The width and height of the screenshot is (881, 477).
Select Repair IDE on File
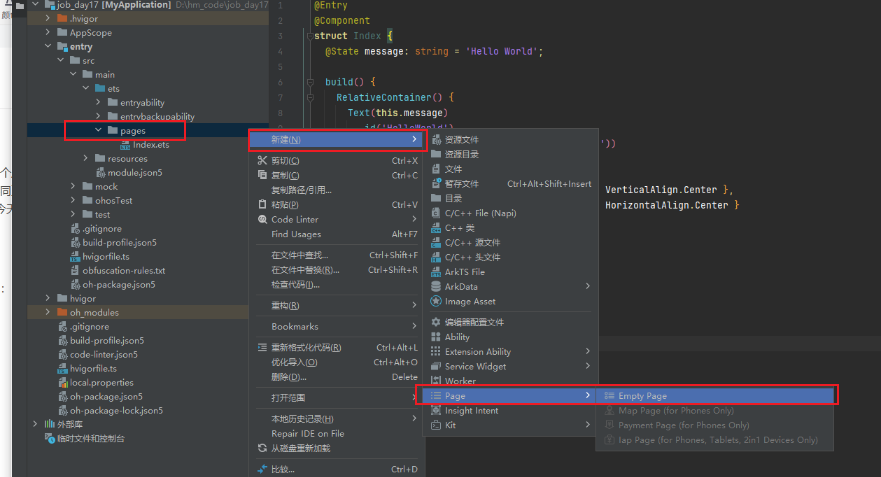coord(337,433)
